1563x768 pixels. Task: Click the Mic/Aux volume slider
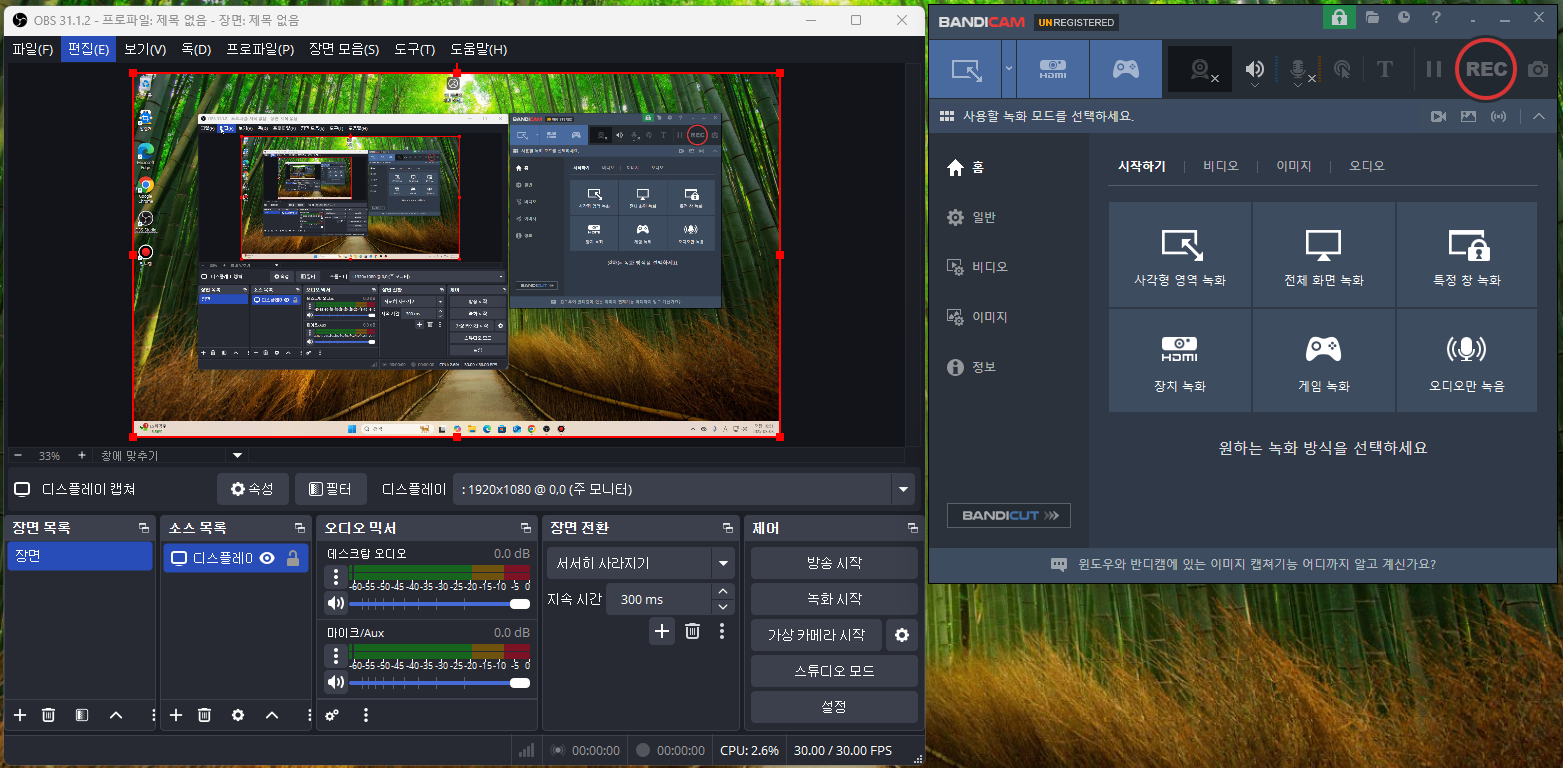(440, 683)
